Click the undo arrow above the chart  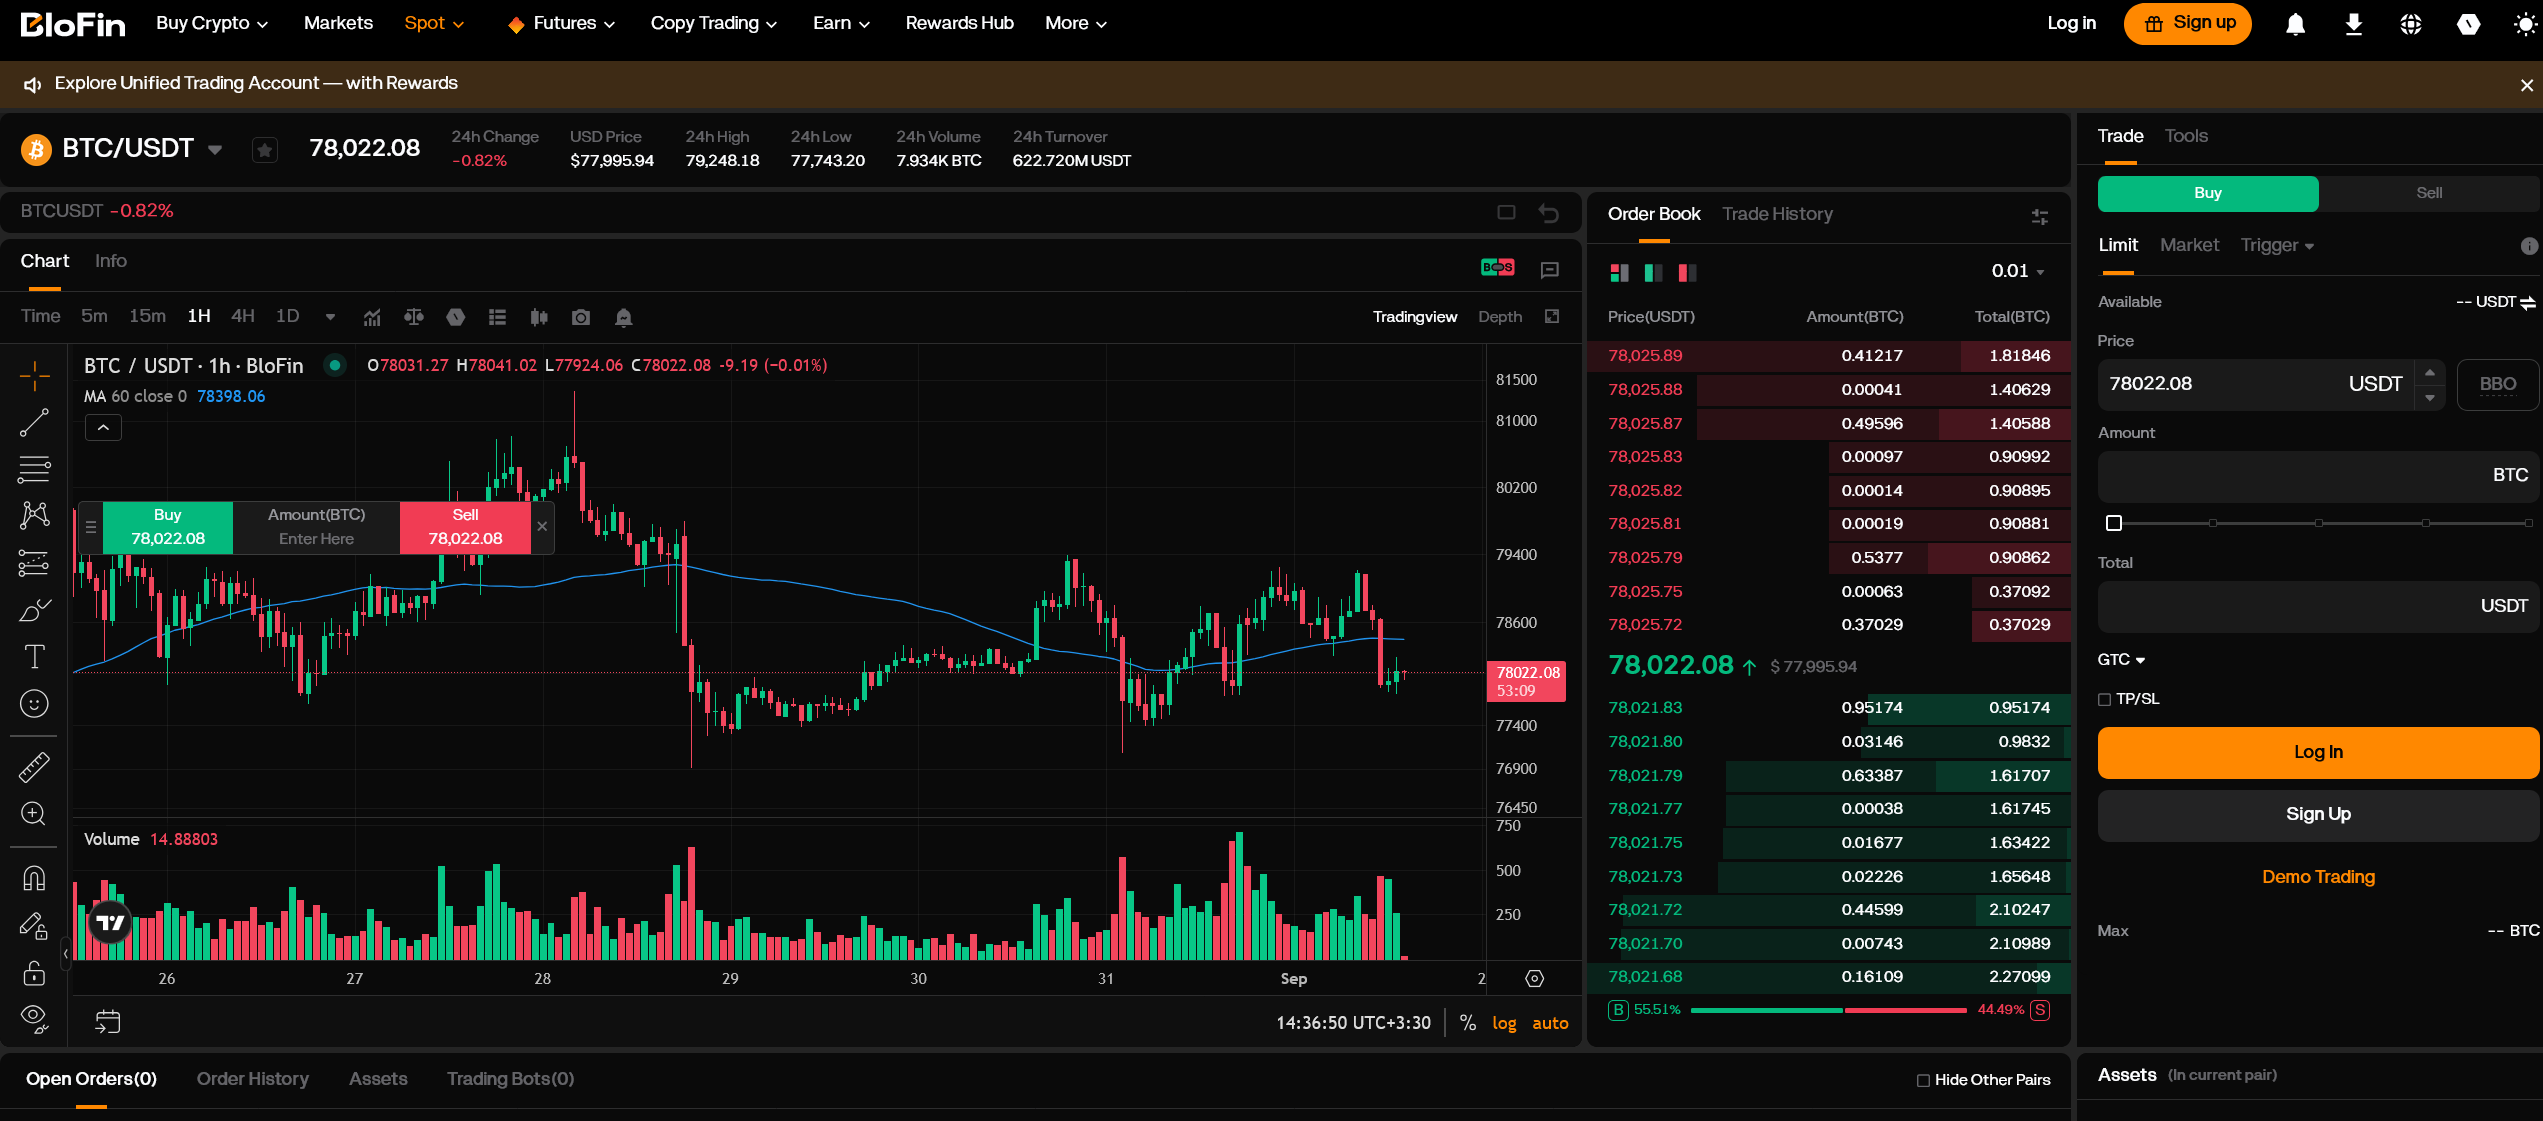click(x=1548, y=212)
